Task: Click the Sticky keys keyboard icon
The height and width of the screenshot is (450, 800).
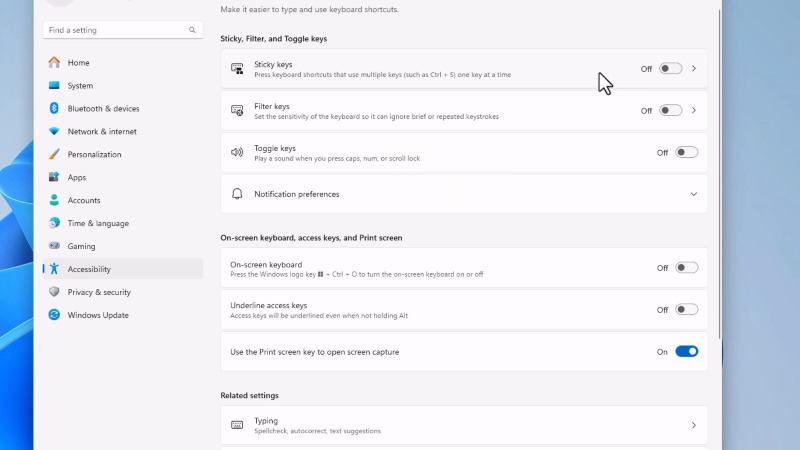Action: [x=237, y=69]
